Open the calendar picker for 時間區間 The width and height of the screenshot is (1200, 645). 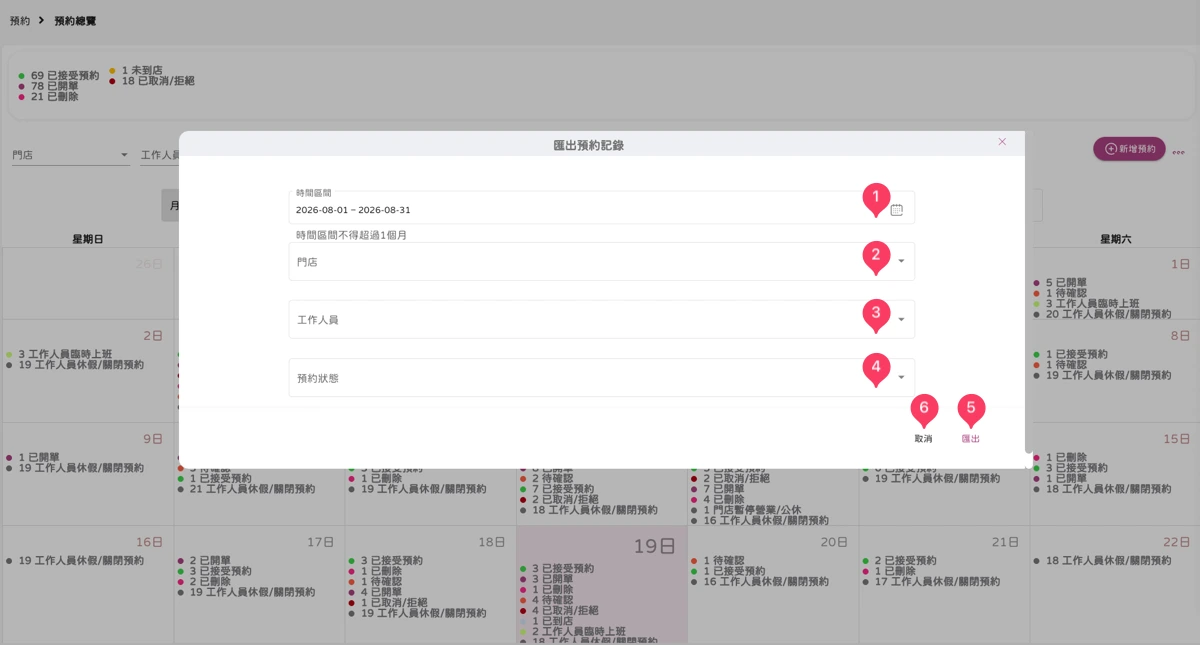897,210
